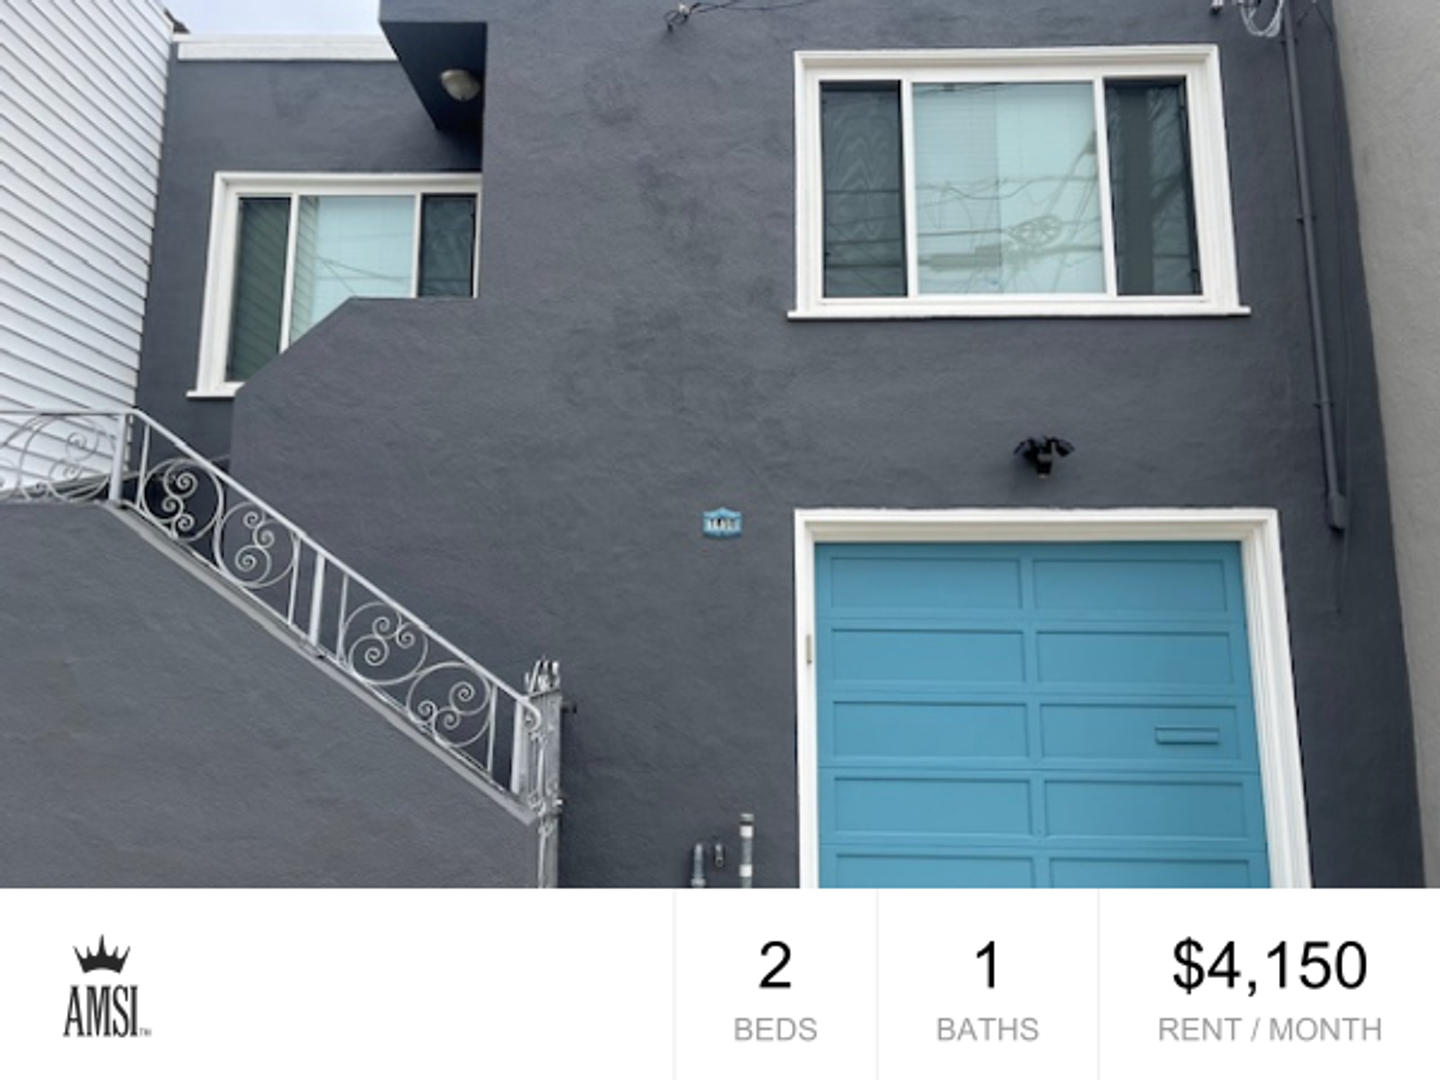Click the RENT / MONTH label
The height and width of the screenshot is (1080, 1440).
pos(1269,1029)
